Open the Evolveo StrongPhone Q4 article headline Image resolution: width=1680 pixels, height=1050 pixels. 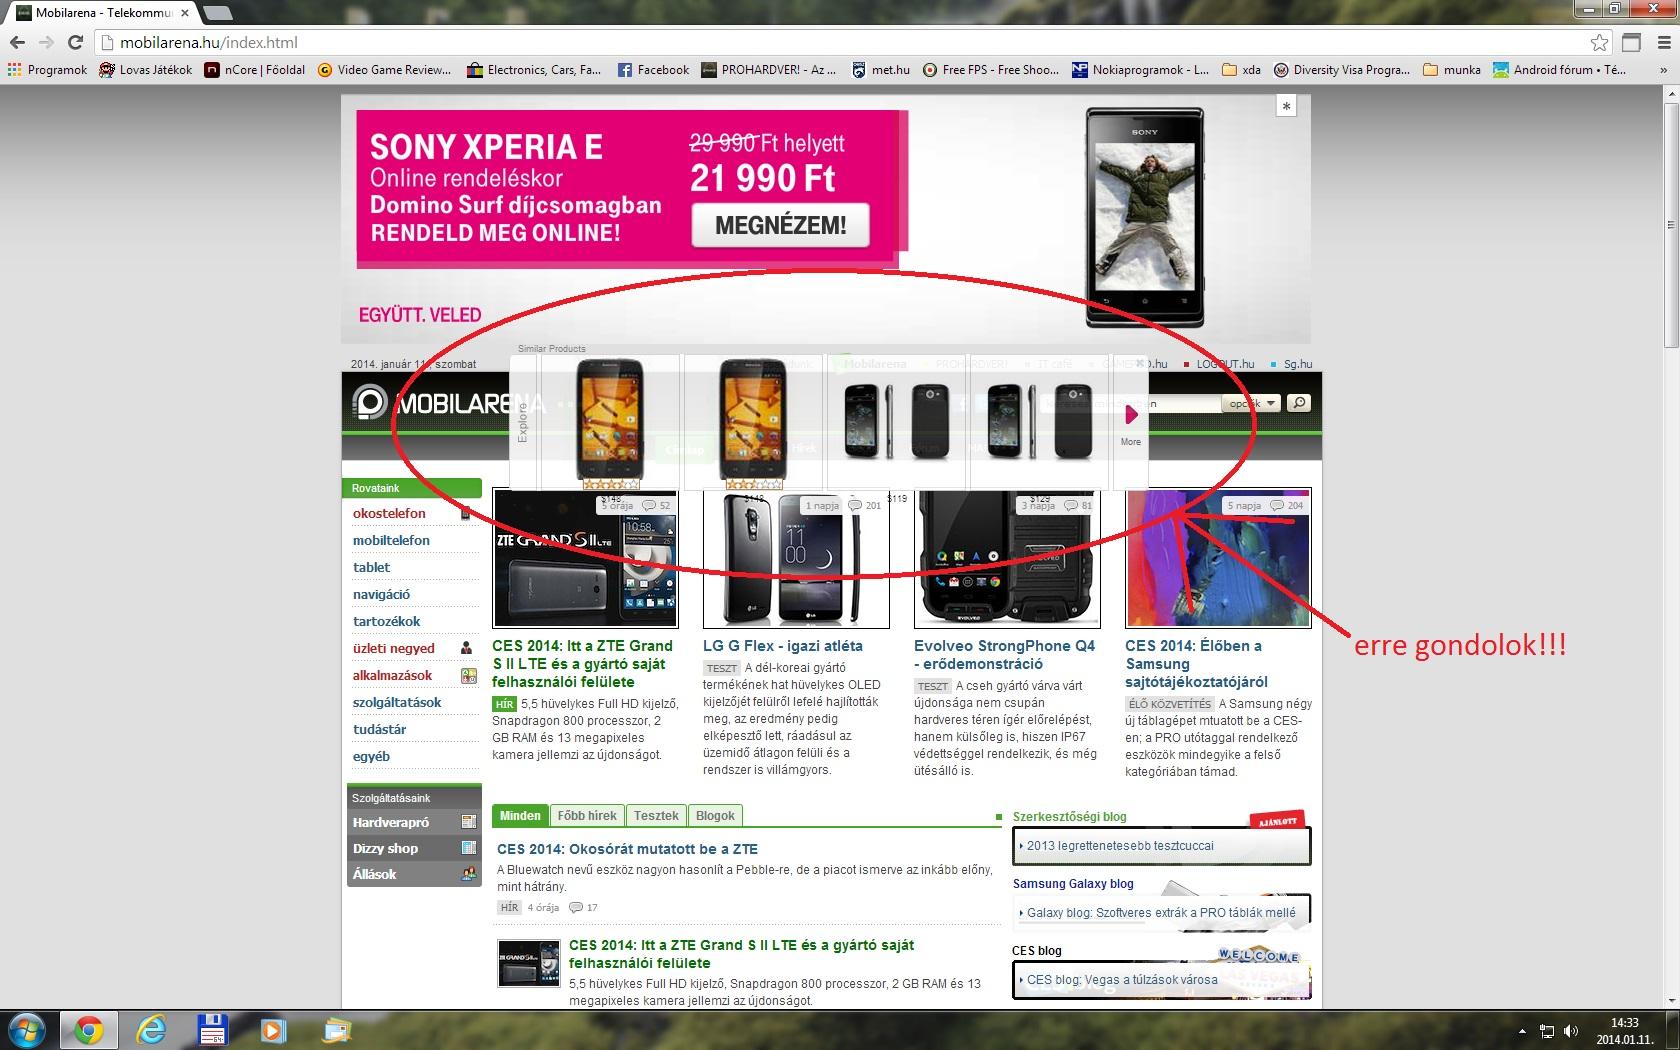tap(1004, 655)
